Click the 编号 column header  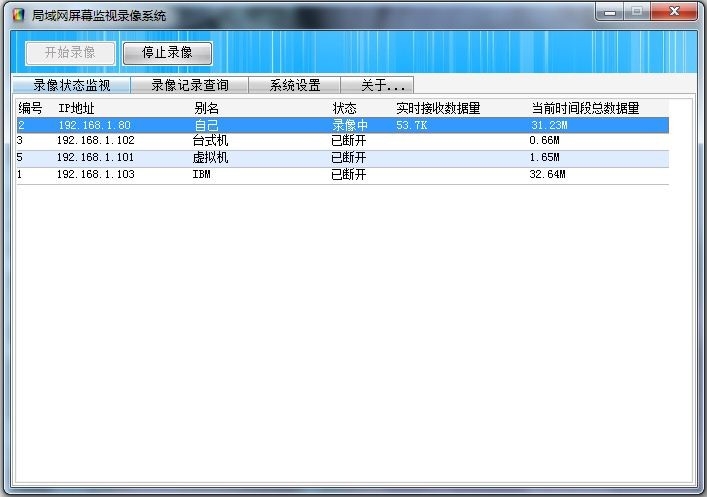pos(30,108)
